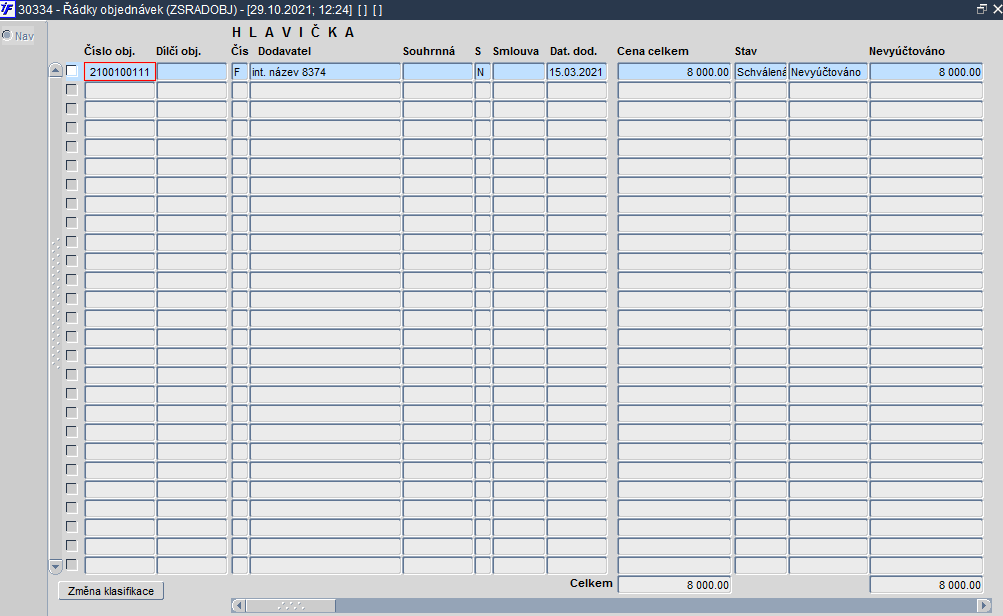Restore the Řádky objednávek window
This screenshot has width=1003, height=616.
[982, 9]
